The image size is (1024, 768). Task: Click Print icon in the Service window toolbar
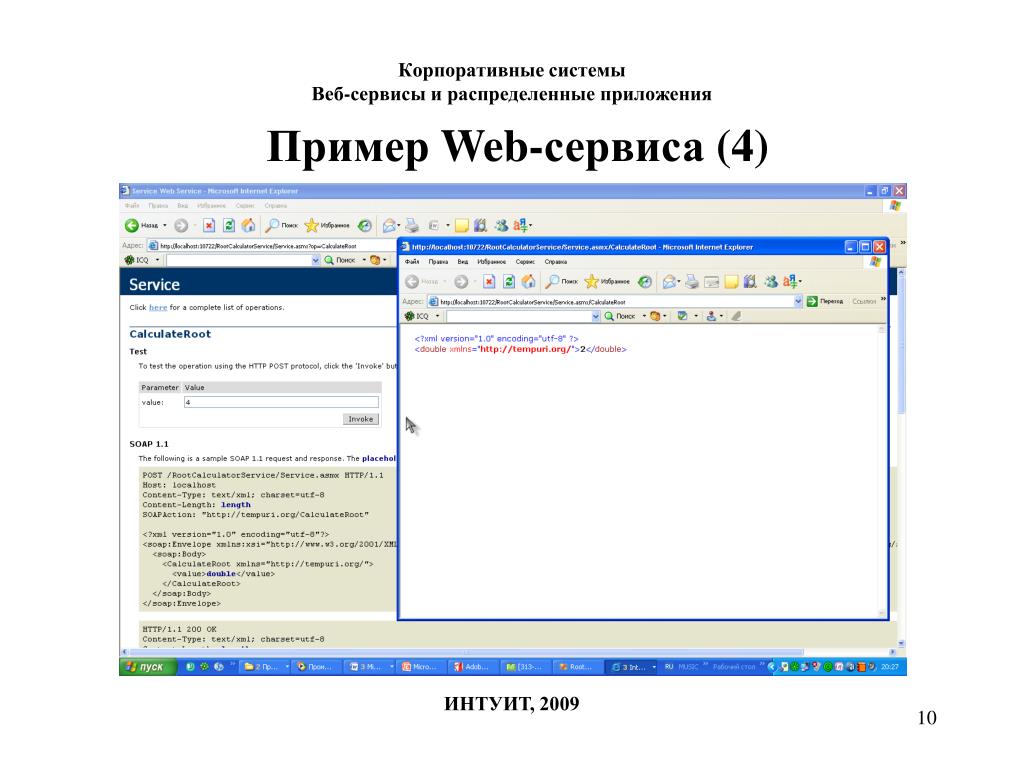(x=411, y=225)
